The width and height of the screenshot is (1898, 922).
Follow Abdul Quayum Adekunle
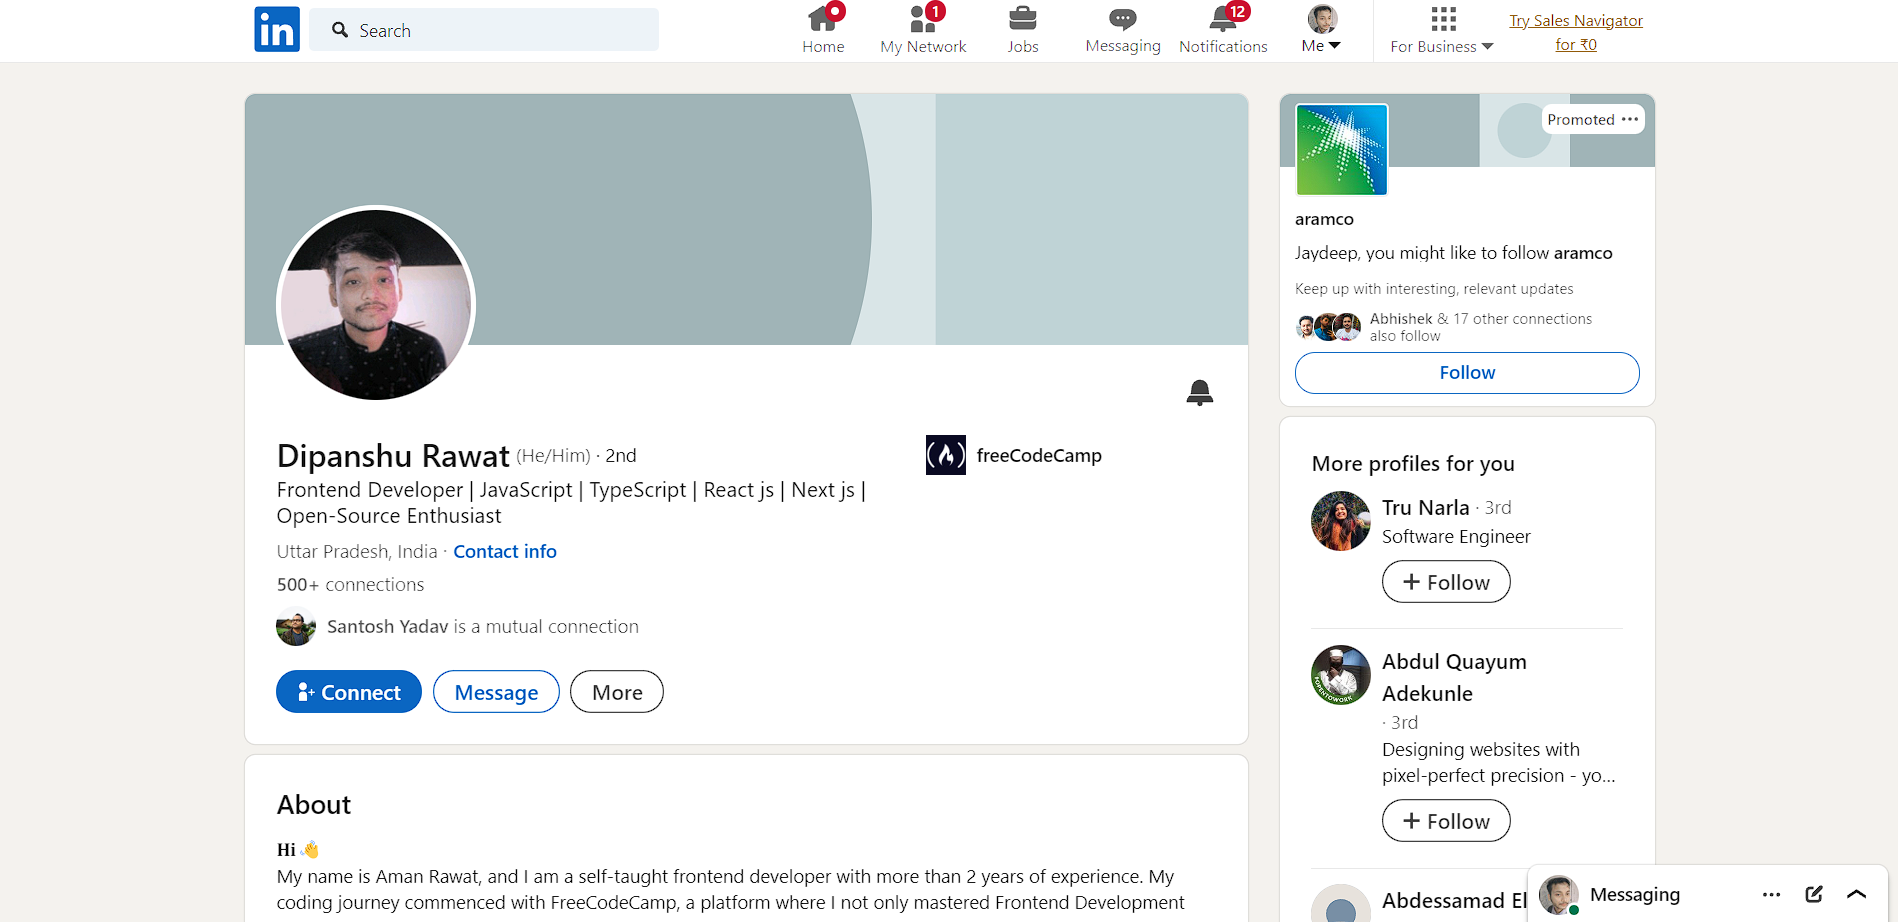(1446, 821)
